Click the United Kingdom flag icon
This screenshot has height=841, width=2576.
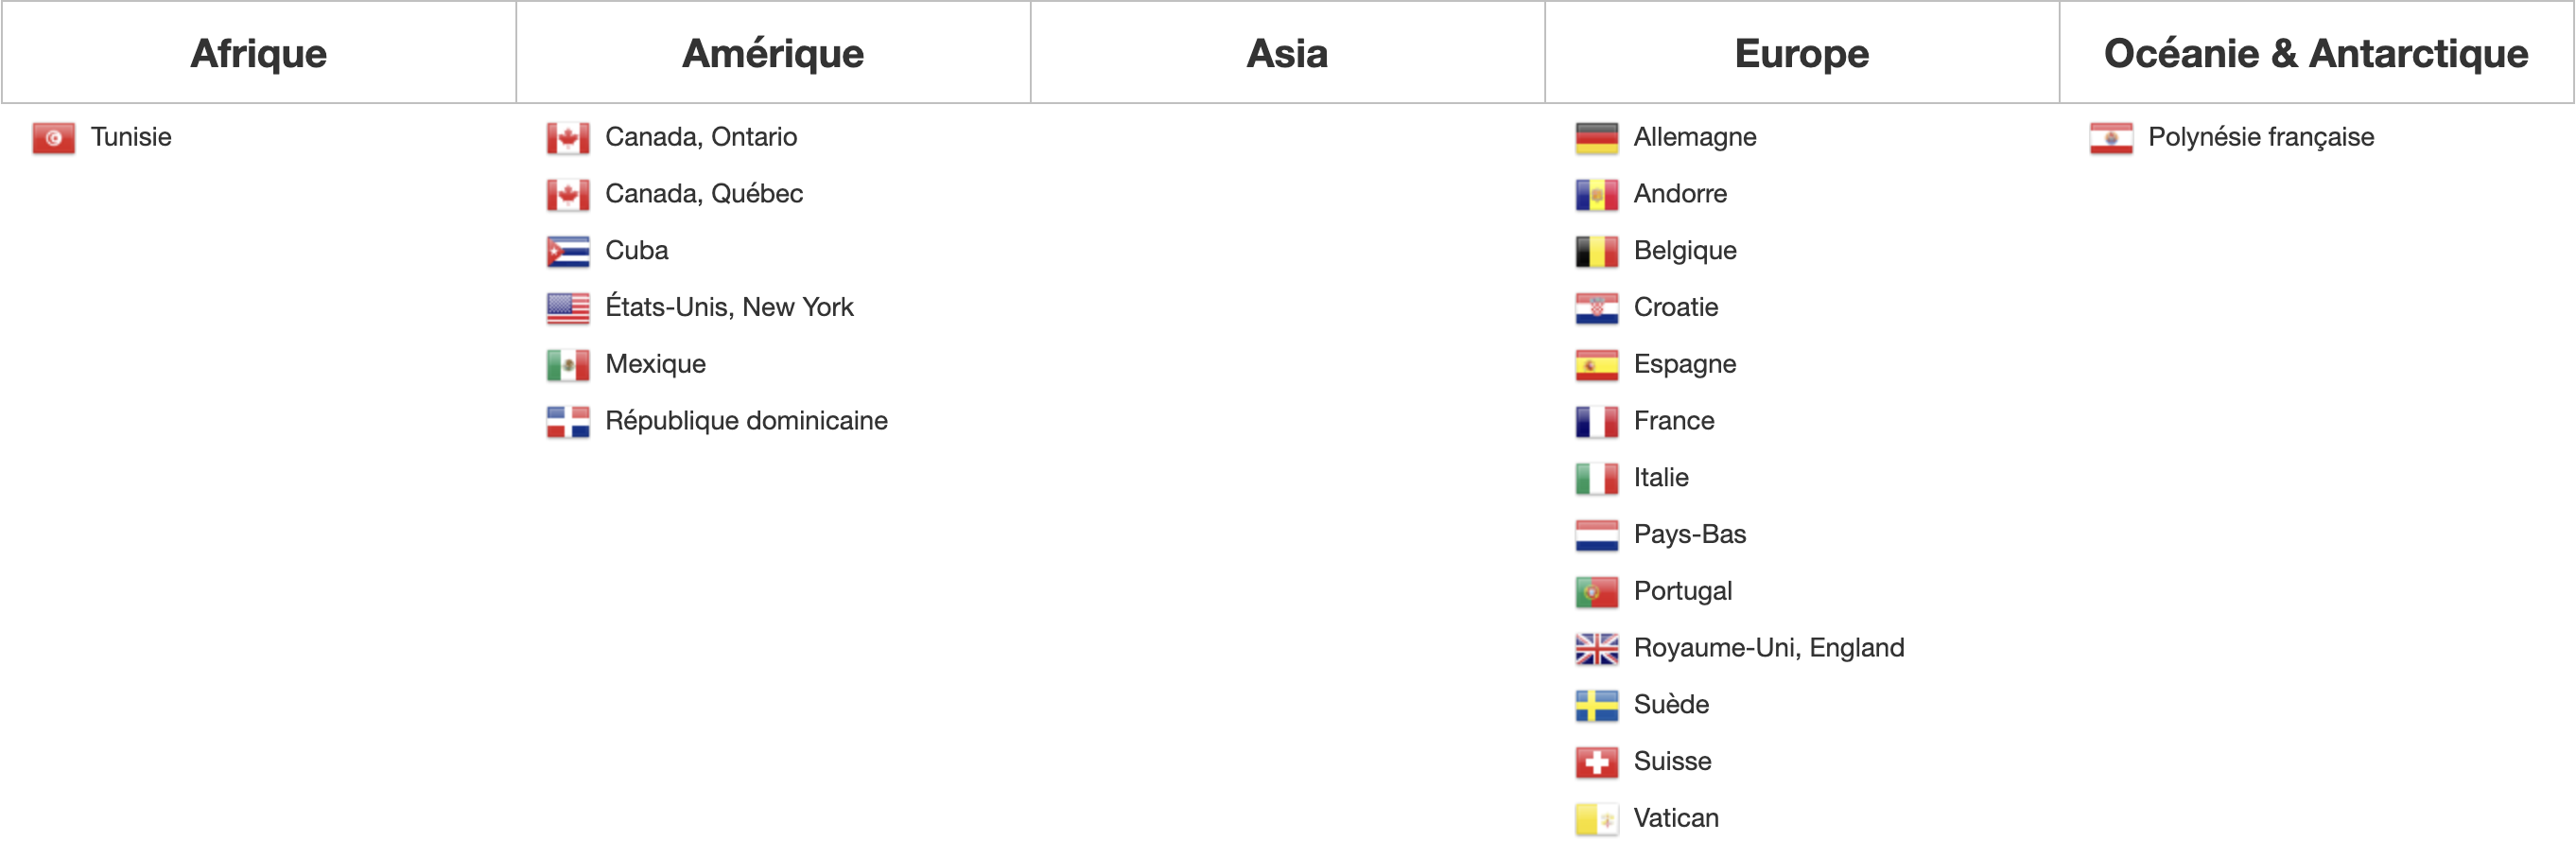tap(1597, 649)
